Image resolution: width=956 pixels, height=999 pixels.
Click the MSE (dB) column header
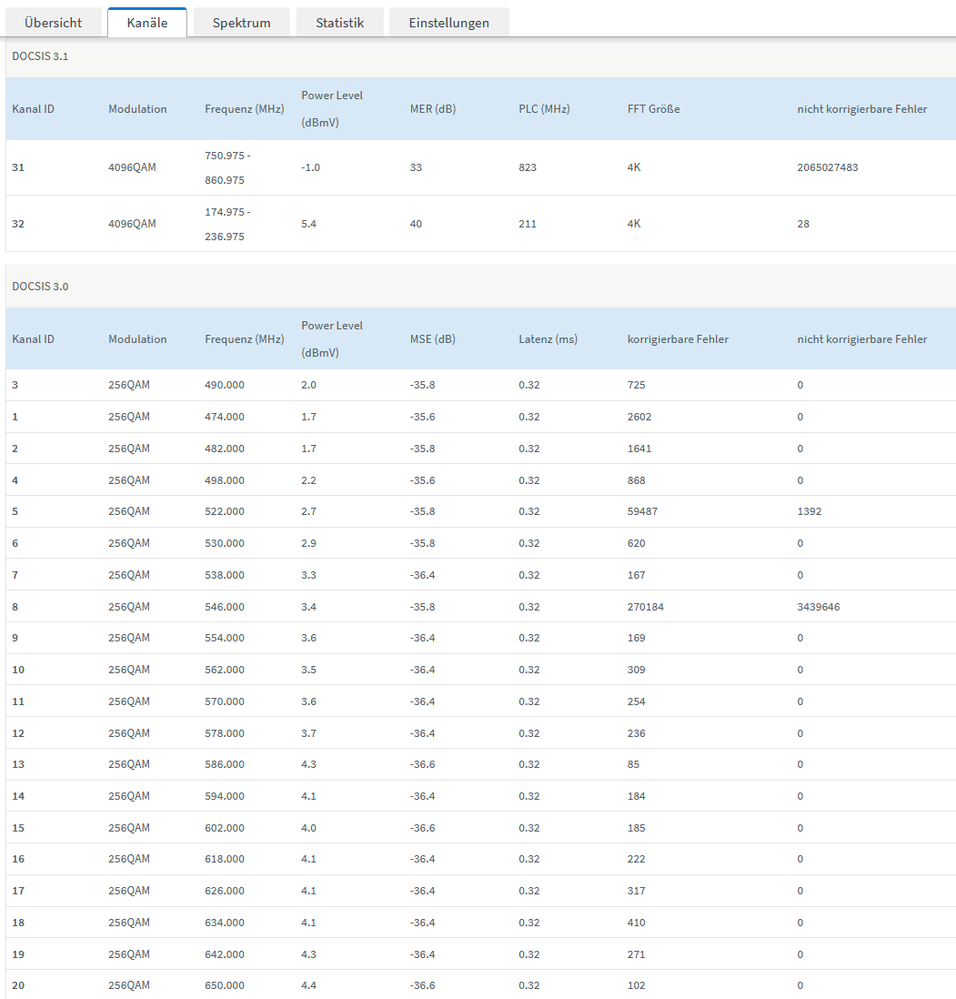432,339
